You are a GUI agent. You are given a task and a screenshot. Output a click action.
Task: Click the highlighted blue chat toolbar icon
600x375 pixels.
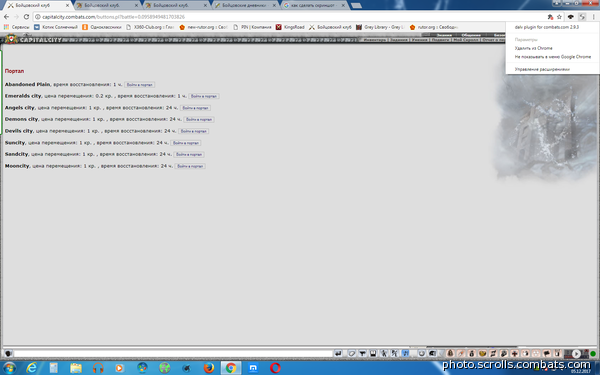405,354
